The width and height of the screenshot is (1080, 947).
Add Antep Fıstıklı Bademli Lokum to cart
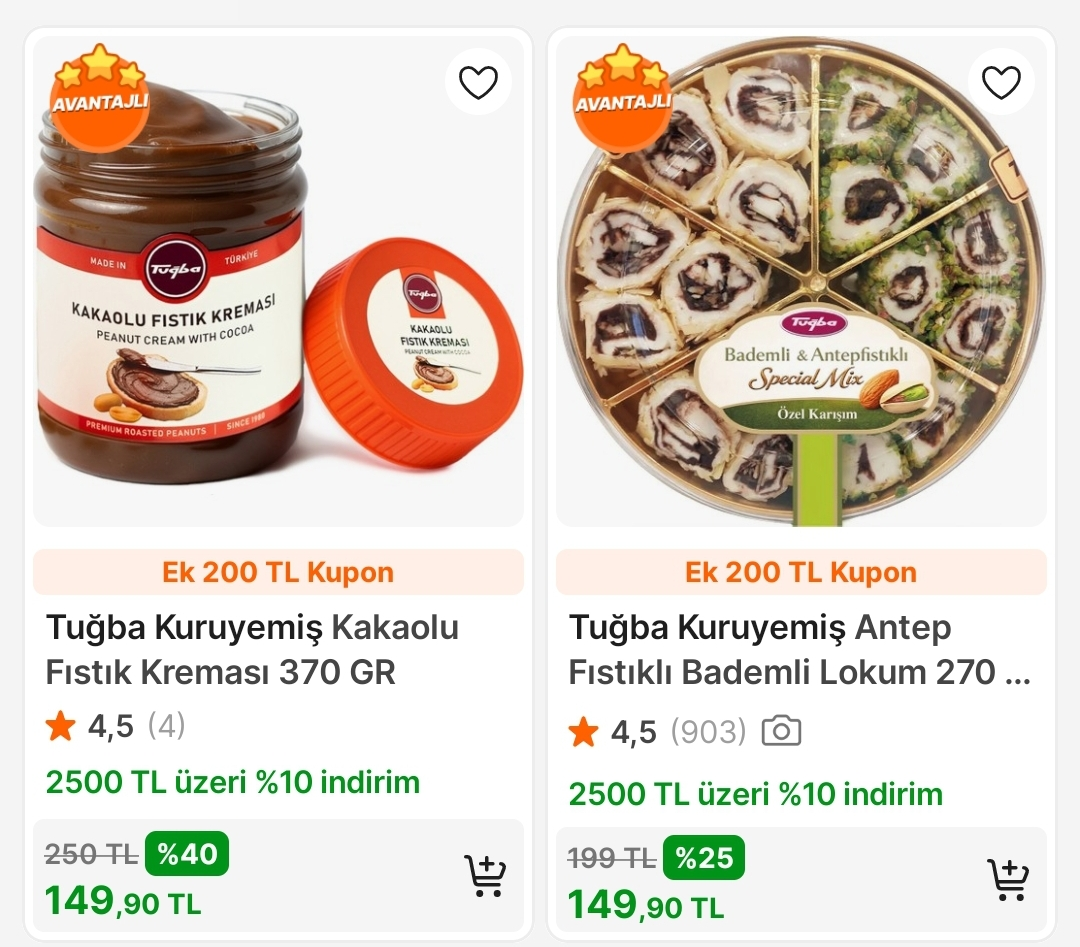1009,880
